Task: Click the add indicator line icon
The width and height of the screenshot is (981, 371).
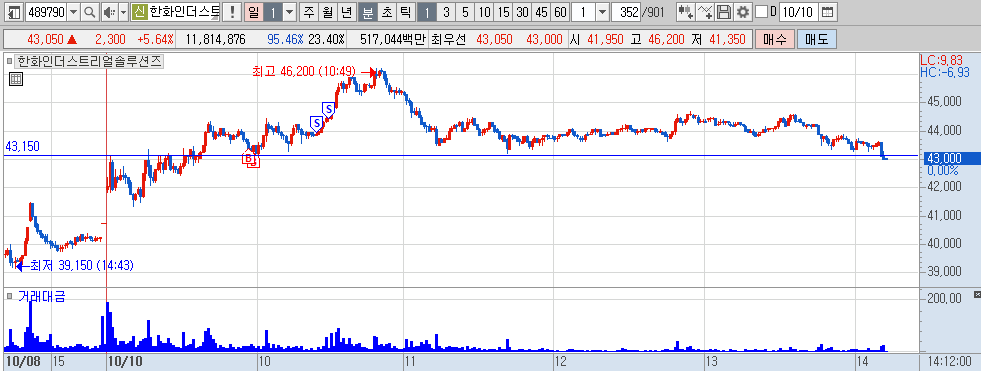Action: 705,11
